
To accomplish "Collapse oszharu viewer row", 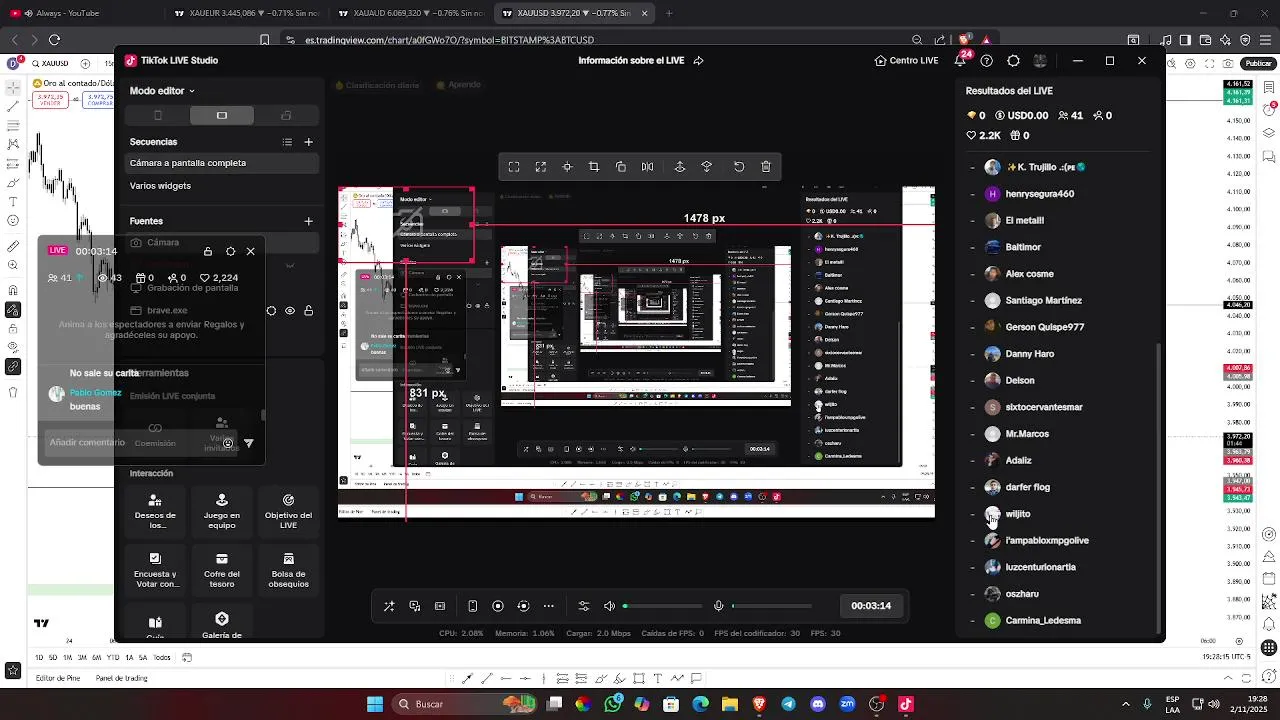I will tap(972, 594).
